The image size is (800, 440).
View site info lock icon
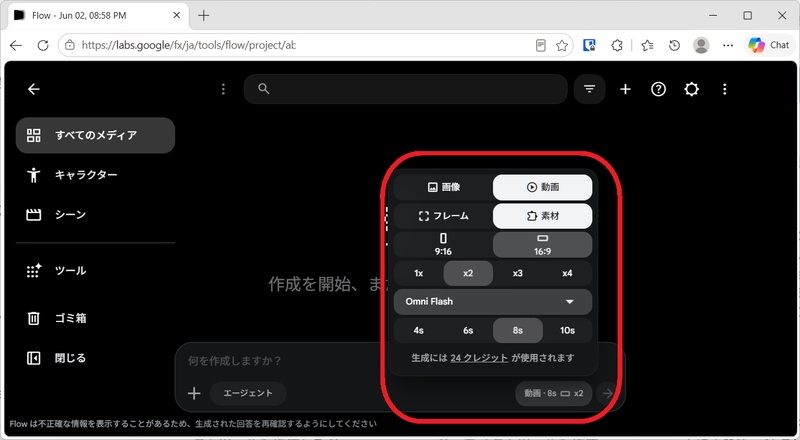pos(70,45)
